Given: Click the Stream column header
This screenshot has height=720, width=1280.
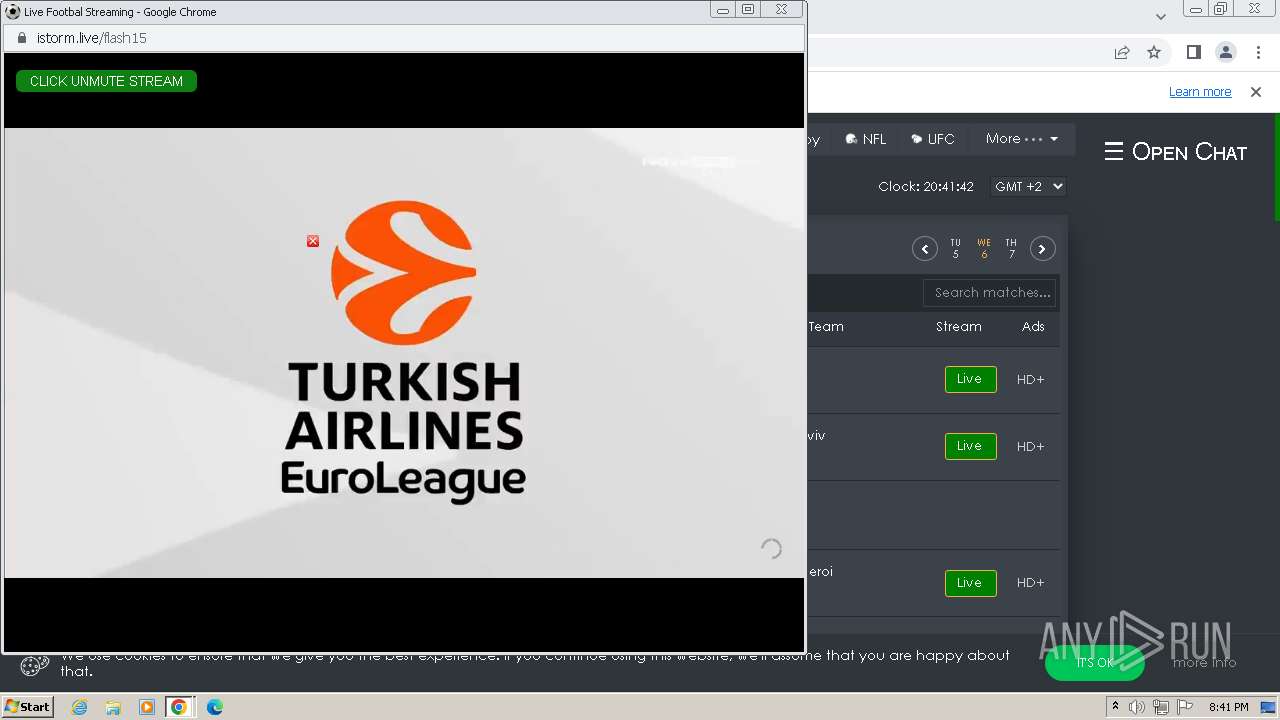Looking at the screenshot, I should click(959, 327).
